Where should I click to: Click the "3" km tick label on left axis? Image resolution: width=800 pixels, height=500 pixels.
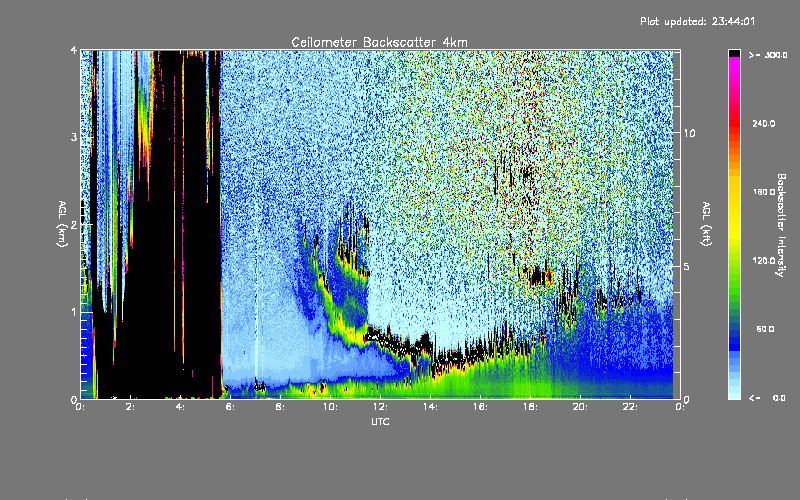click(x=74, y=137)
